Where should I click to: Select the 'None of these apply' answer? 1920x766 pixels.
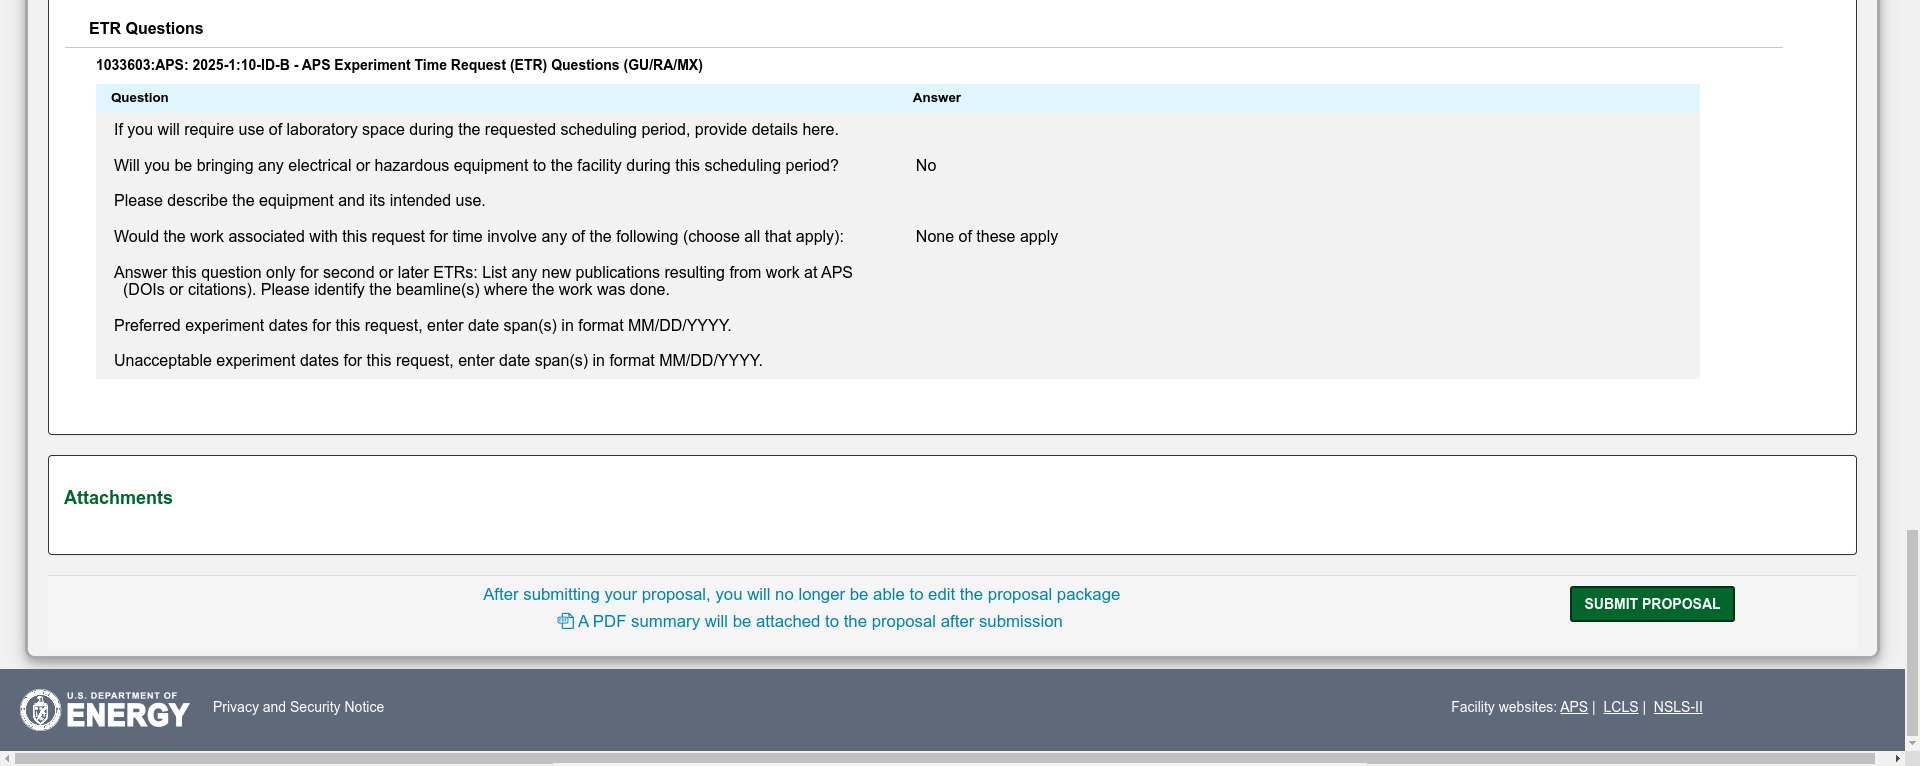click(986, 237)
